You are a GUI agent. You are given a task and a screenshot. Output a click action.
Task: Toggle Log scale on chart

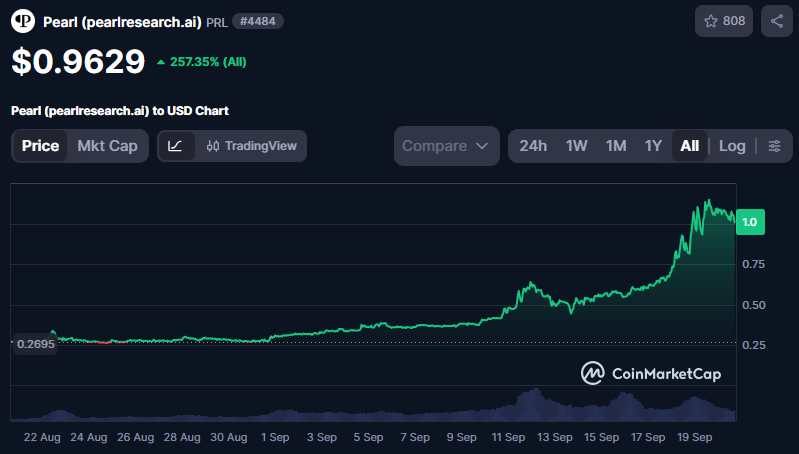coord(732,146)
